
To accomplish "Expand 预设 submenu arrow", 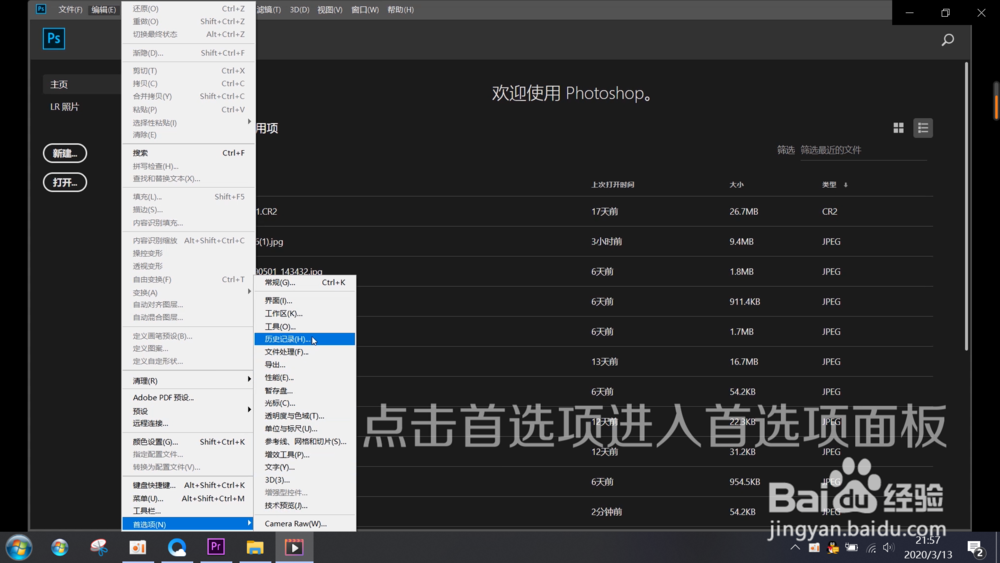I will 249,410.
